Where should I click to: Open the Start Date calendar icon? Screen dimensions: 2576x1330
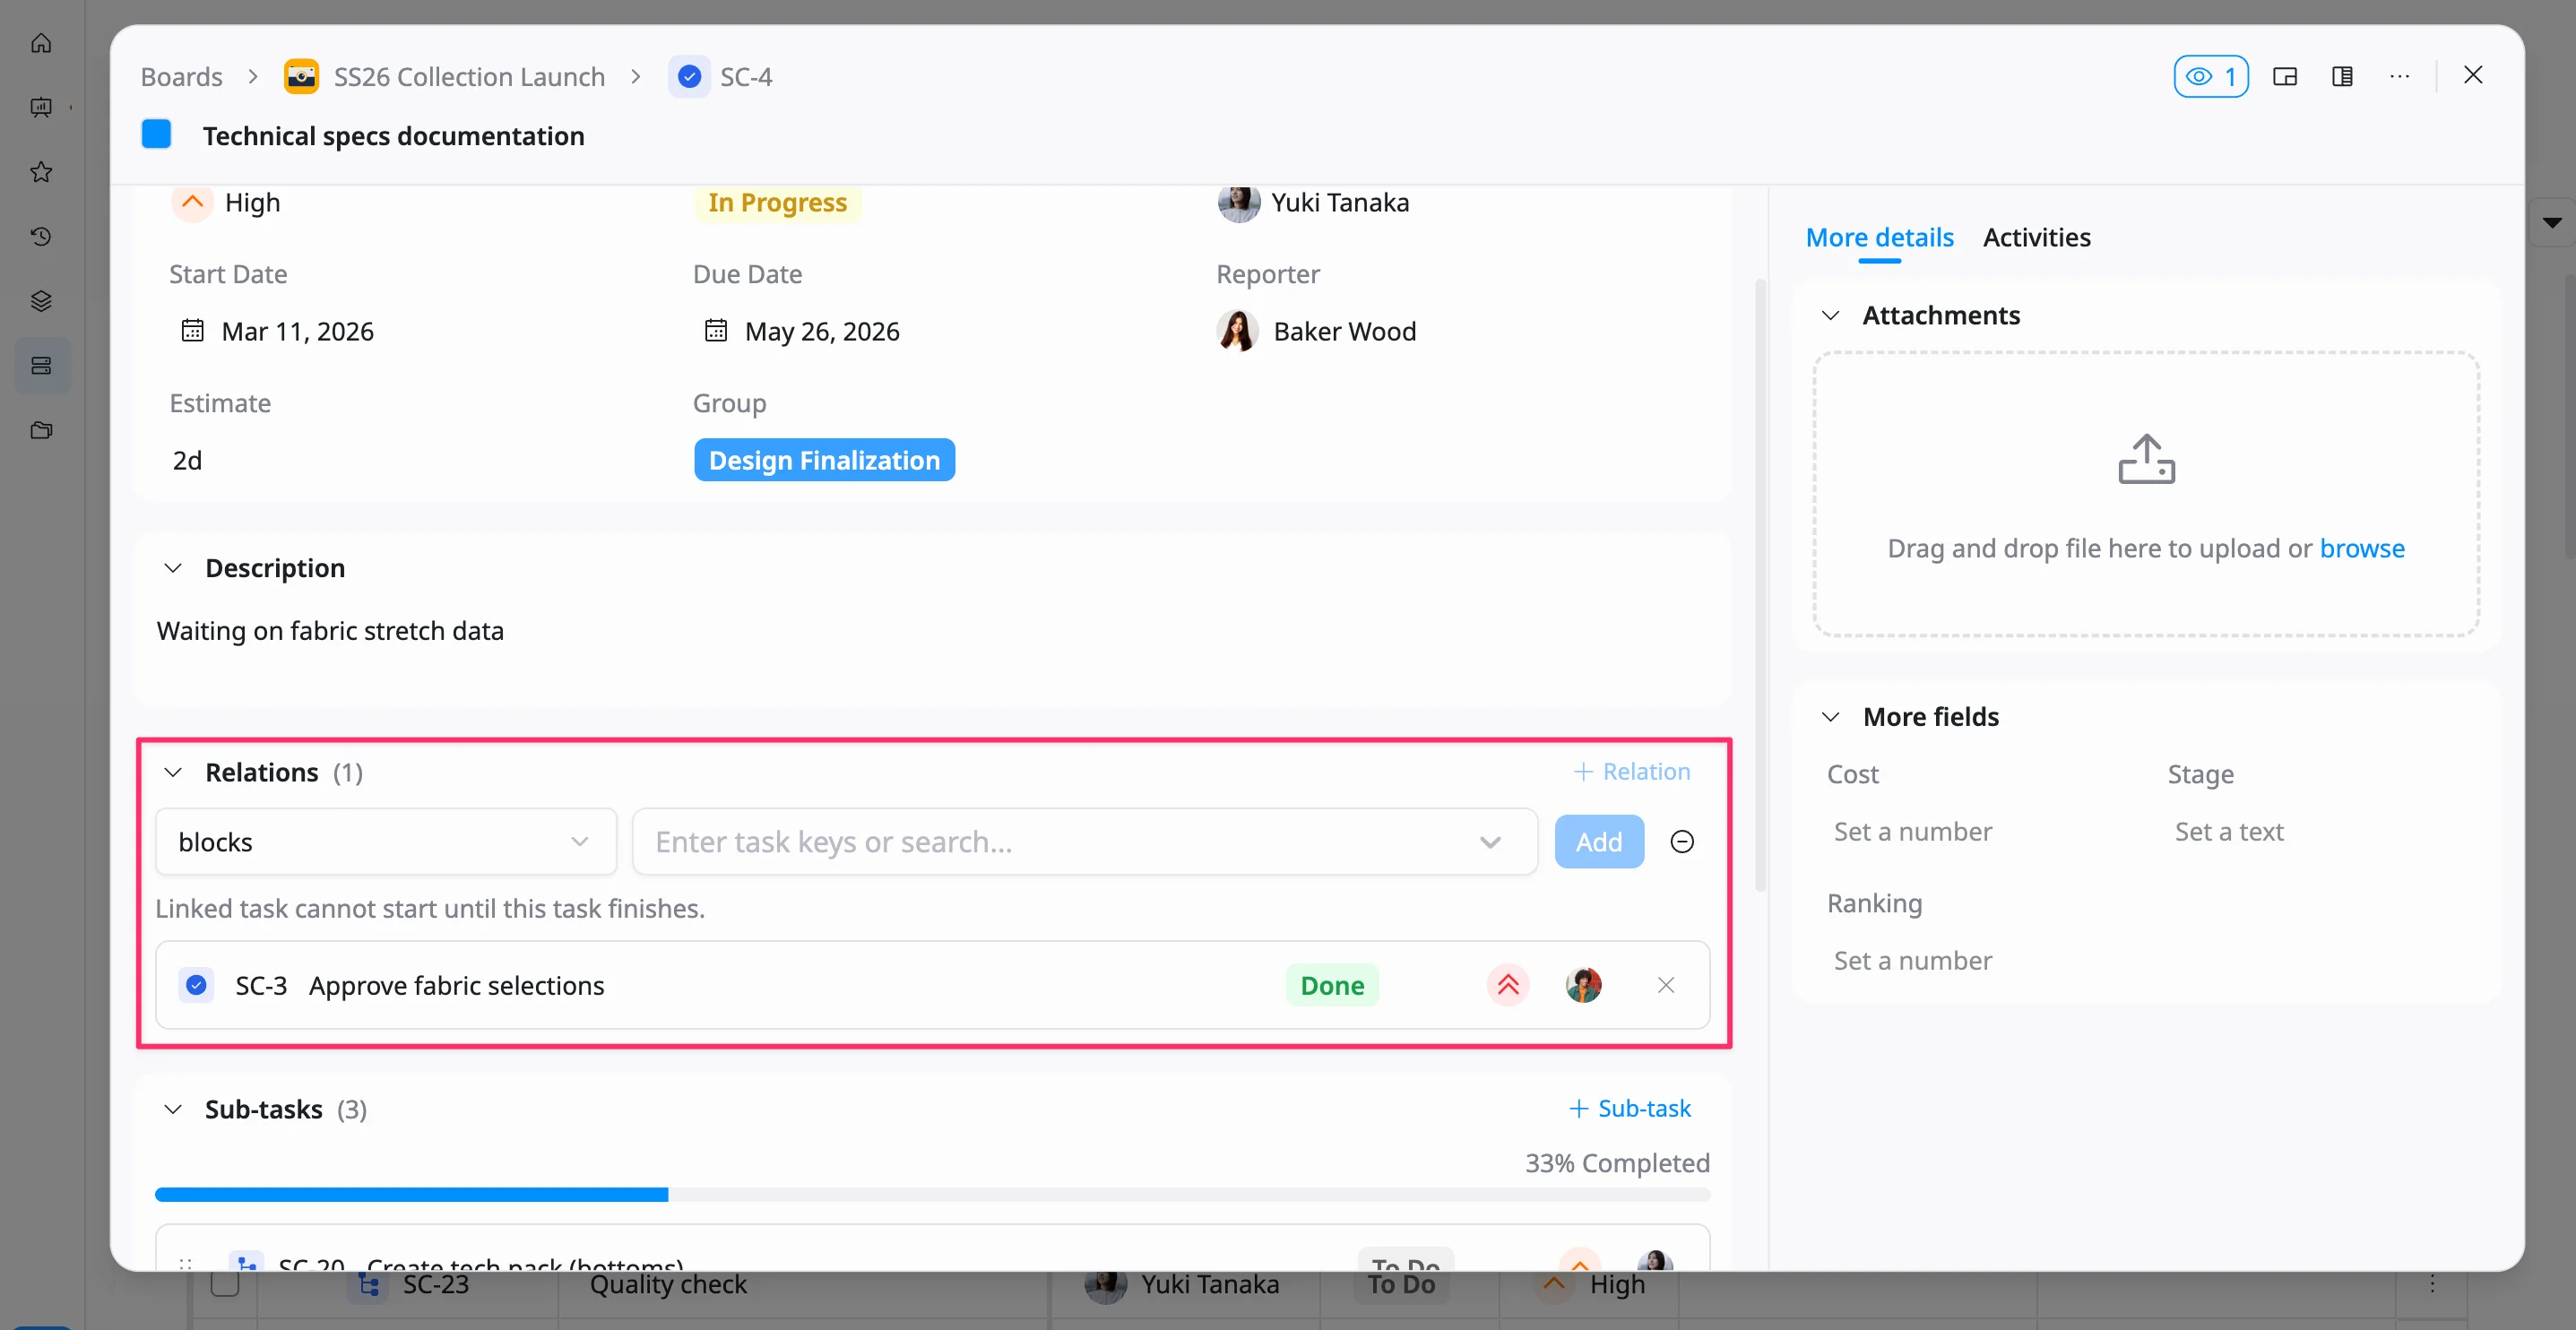point(192,331)
